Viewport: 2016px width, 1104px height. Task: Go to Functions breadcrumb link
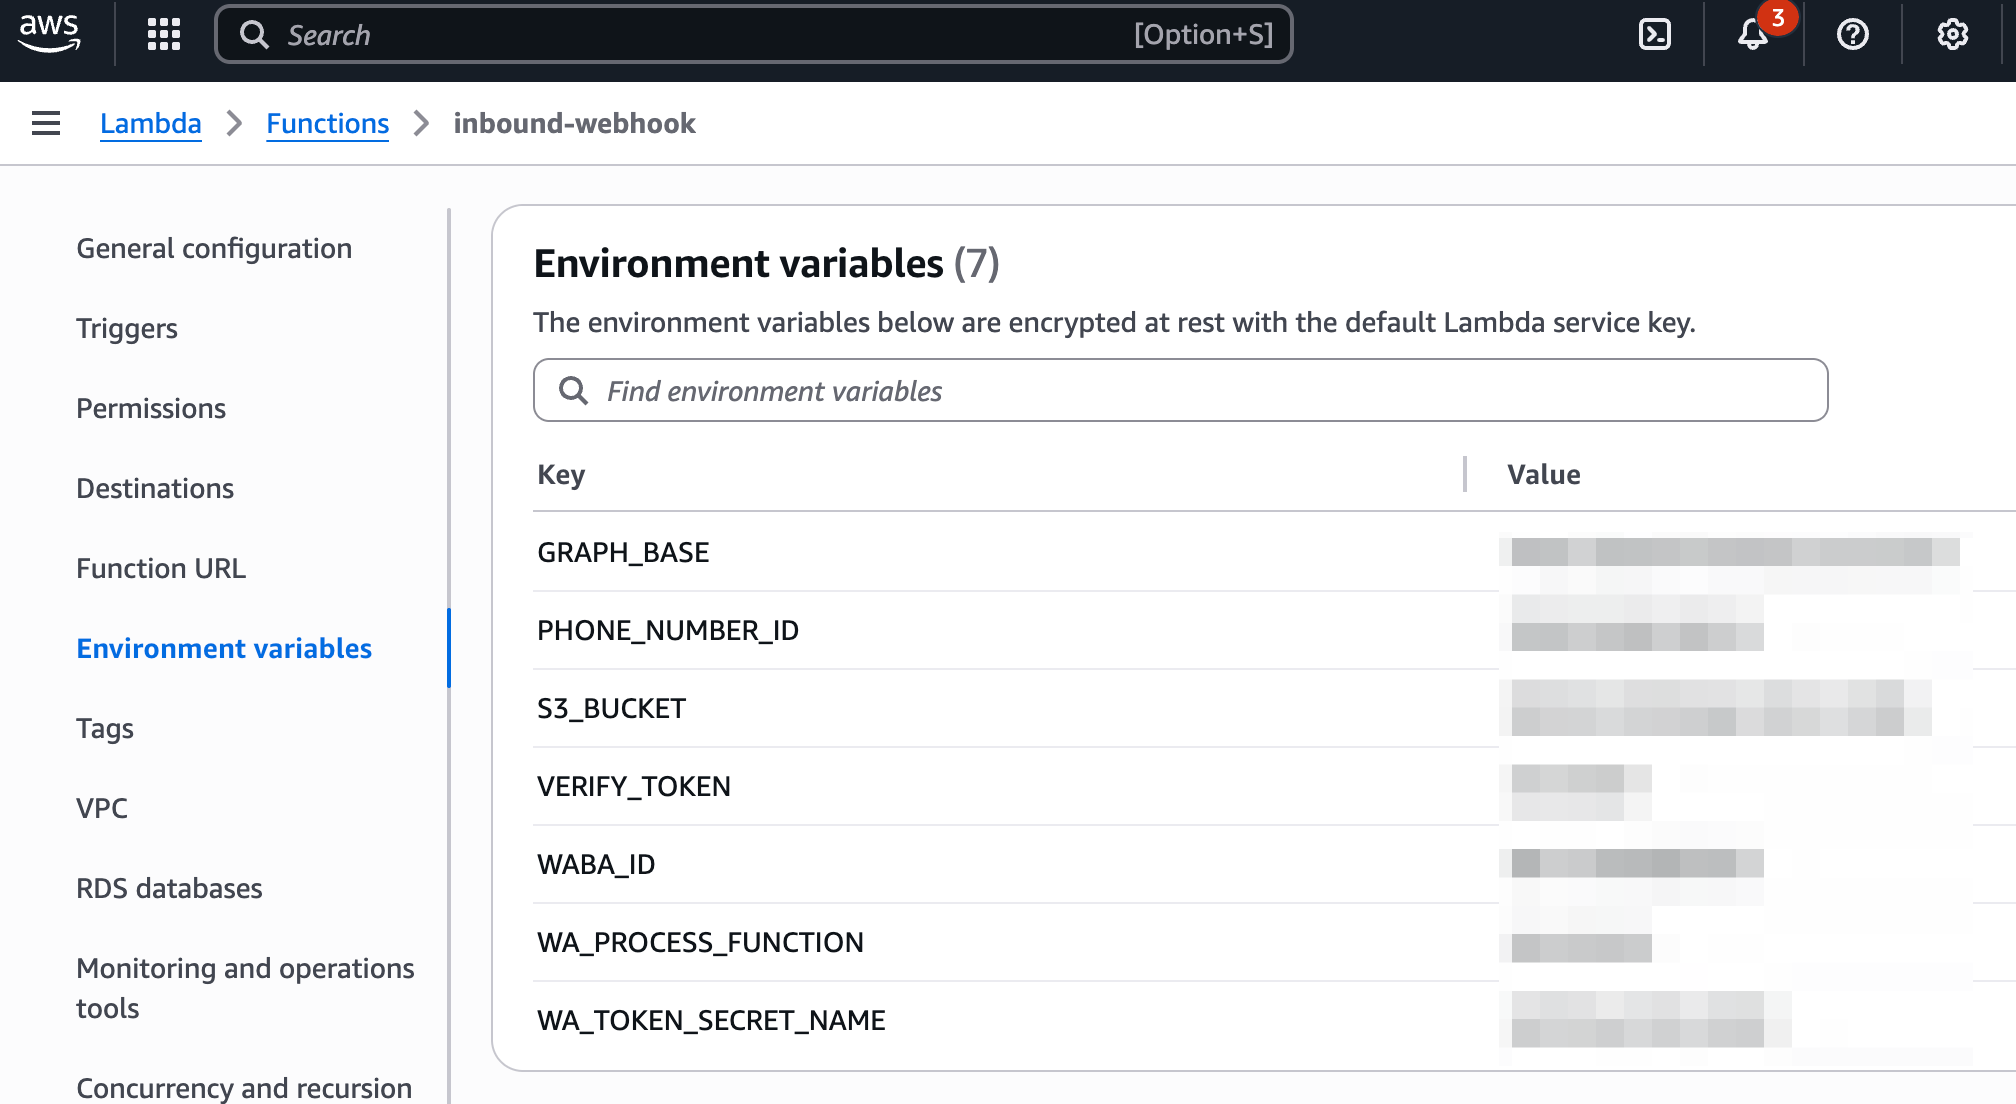(x=327, y=123)
